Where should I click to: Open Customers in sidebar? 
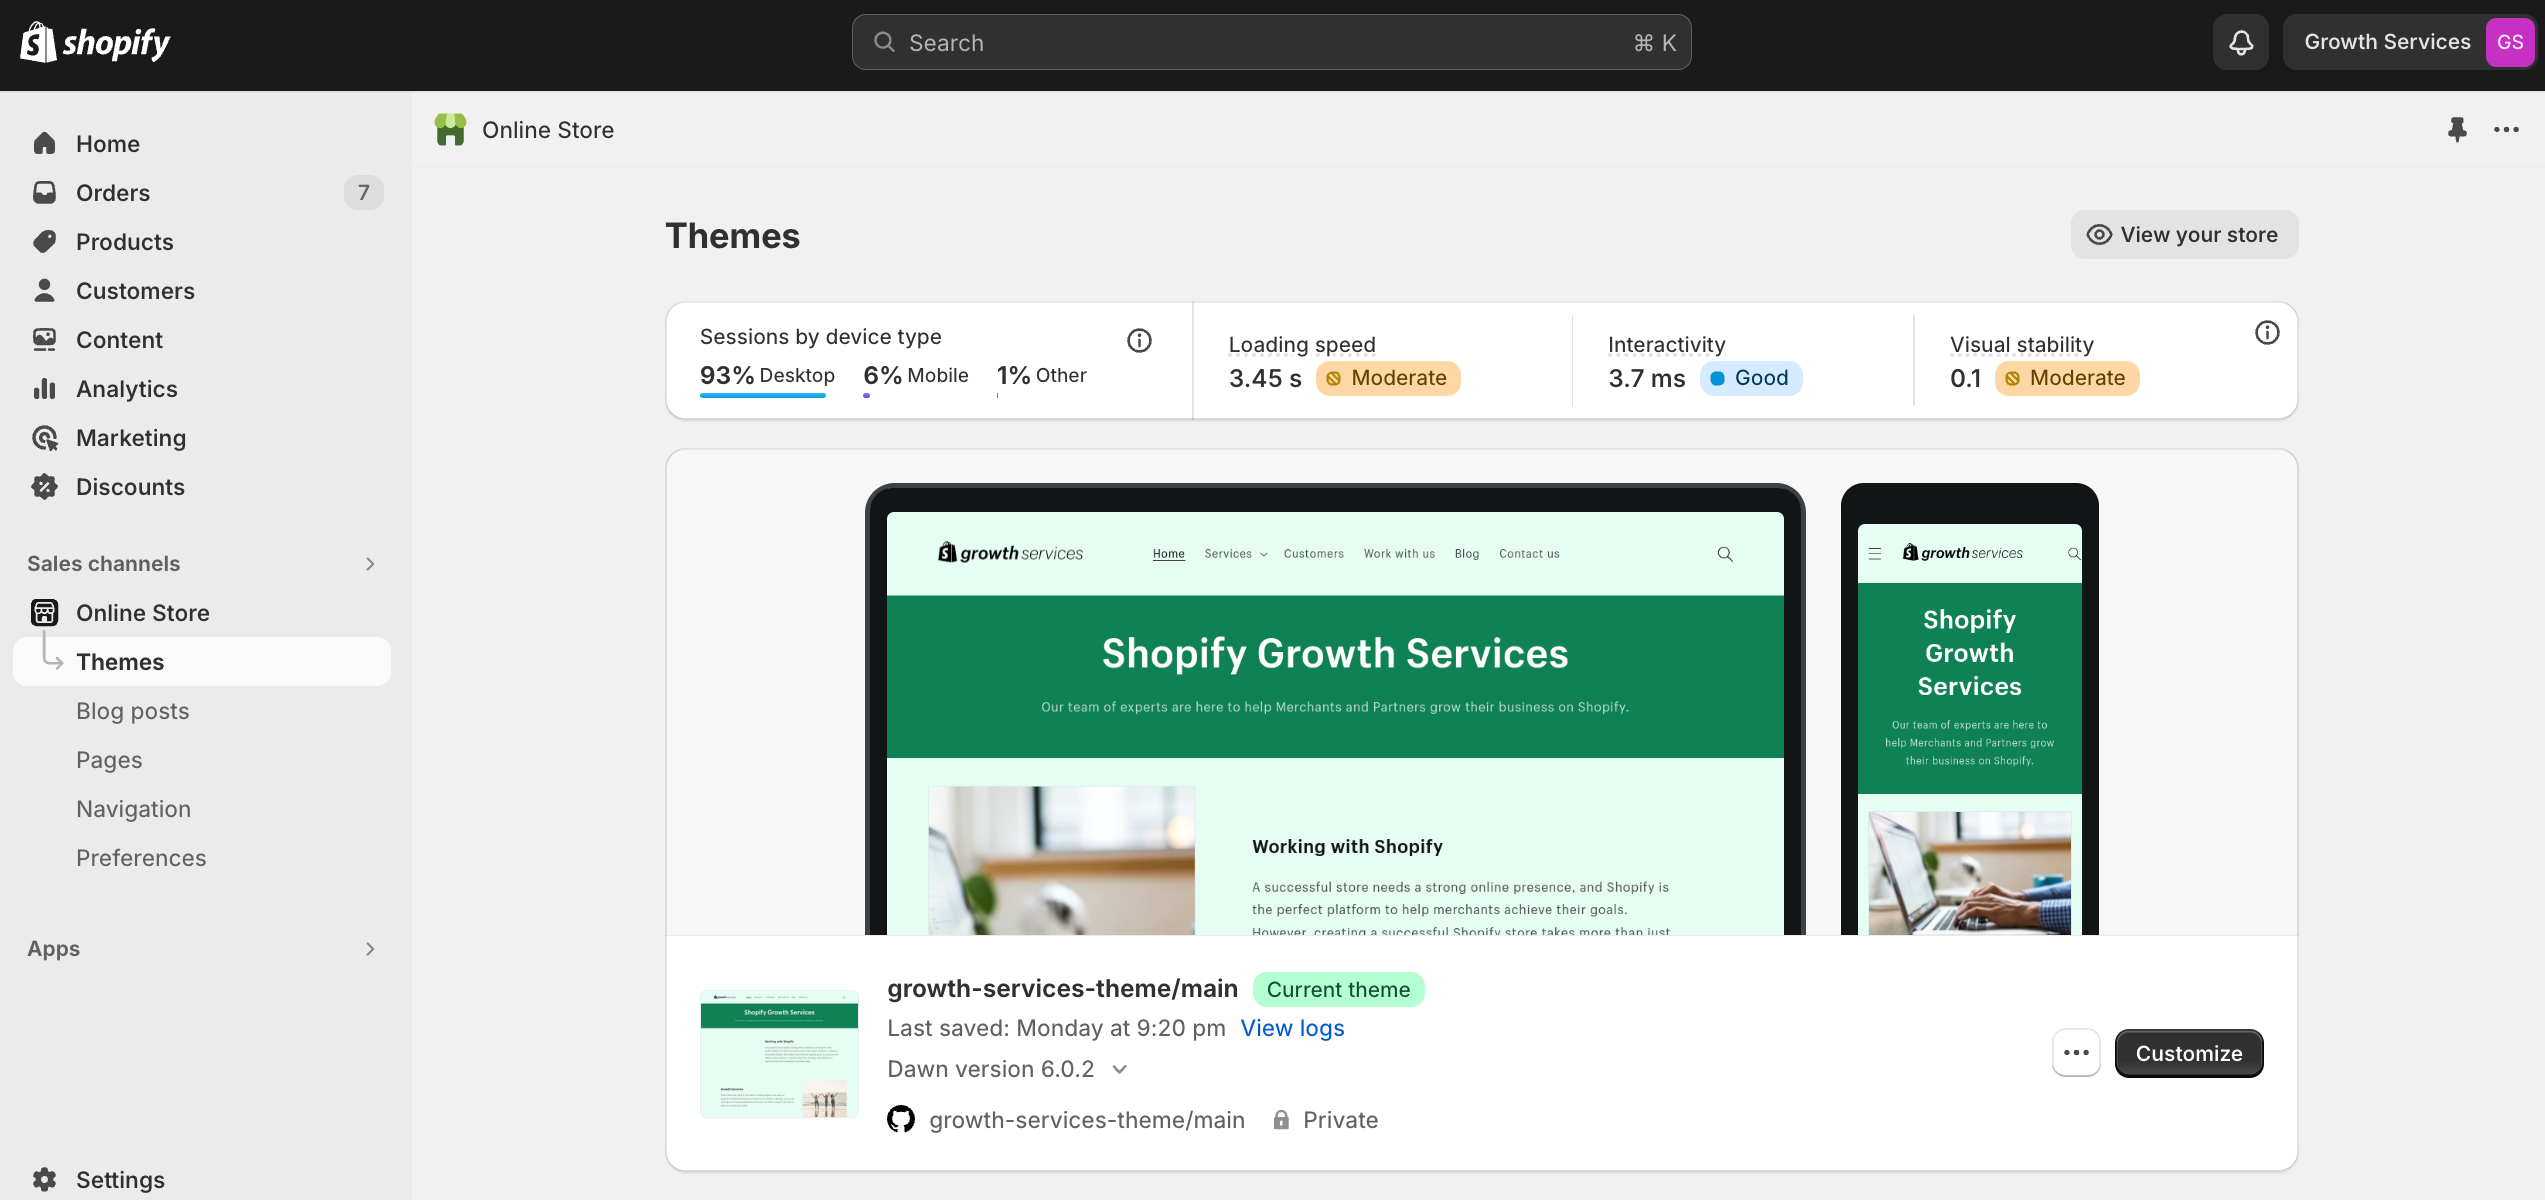(203, 290)
